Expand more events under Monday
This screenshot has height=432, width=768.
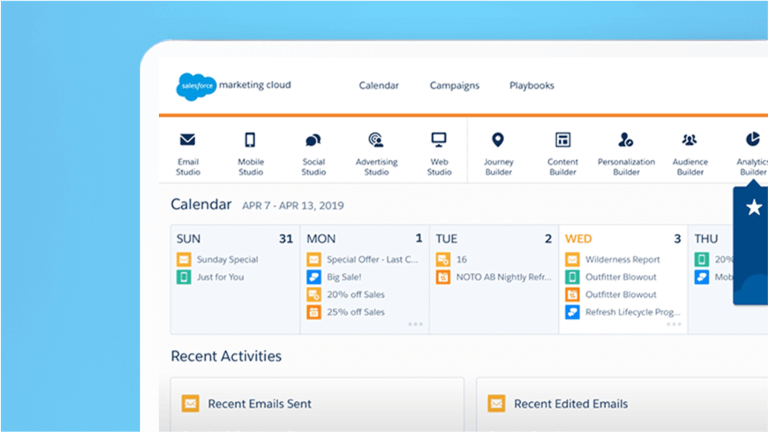(415, 324)
